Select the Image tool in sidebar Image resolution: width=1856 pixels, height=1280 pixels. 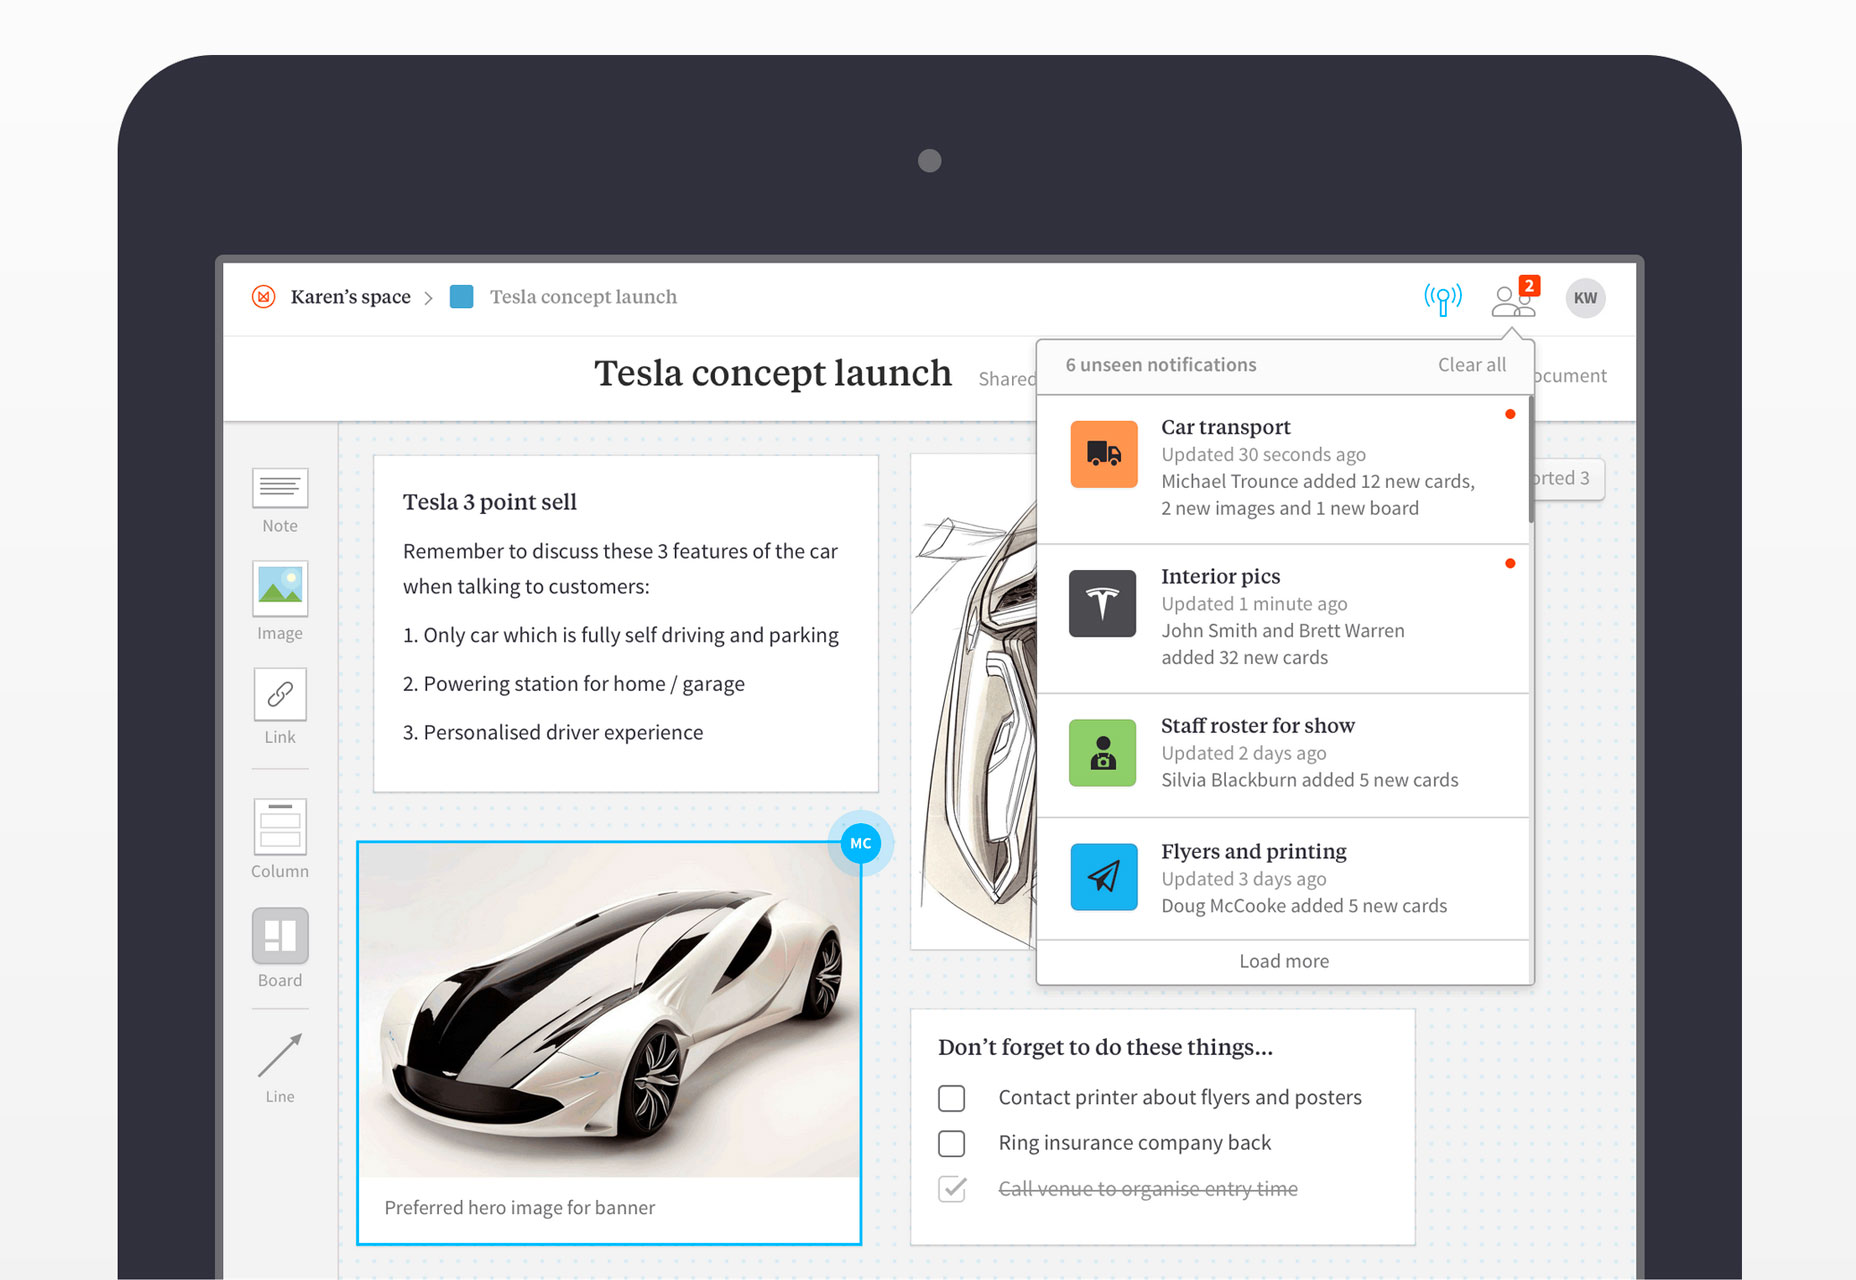[x=280, y=601]
